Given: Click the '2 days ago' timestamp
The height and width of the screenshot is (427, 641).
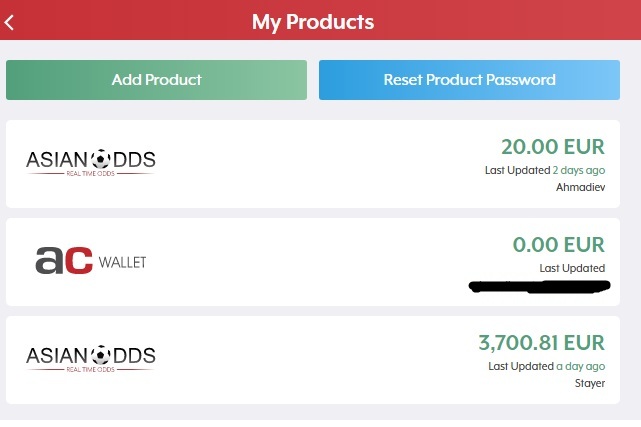Looking at the screenshot, I should 579,170.
